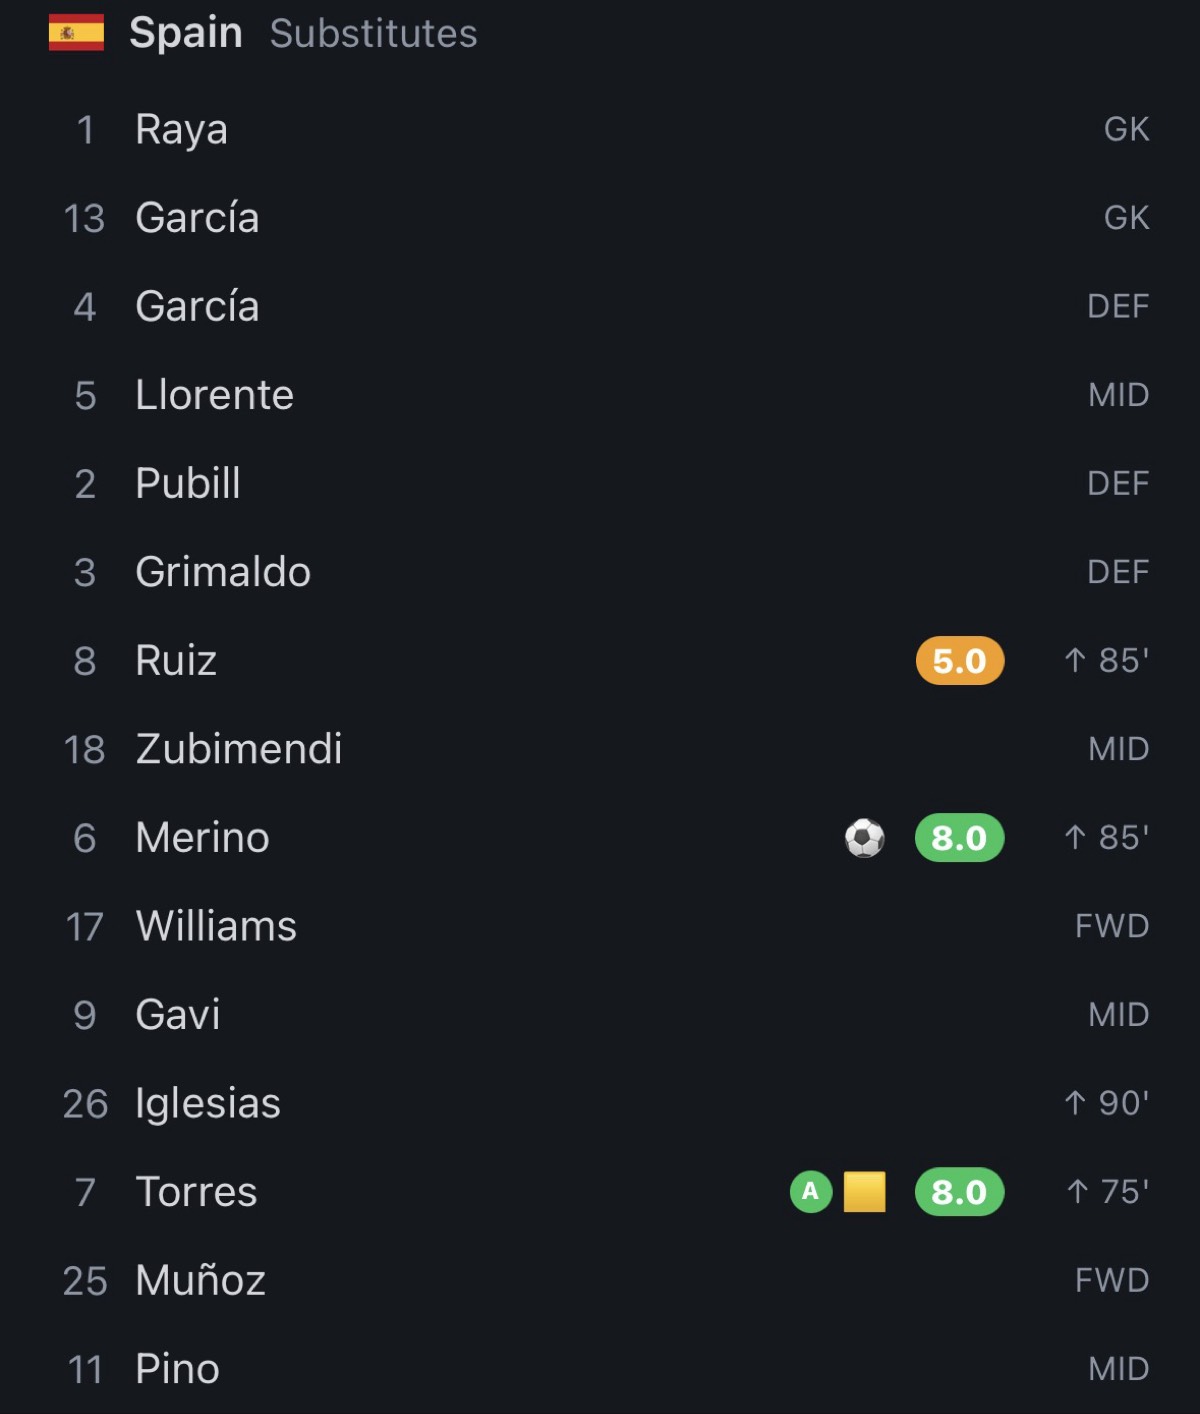The width and height of the screenshot is (1200, 1414).
Task: Open Pino's player row
Action: click(x=600, y=1369)
